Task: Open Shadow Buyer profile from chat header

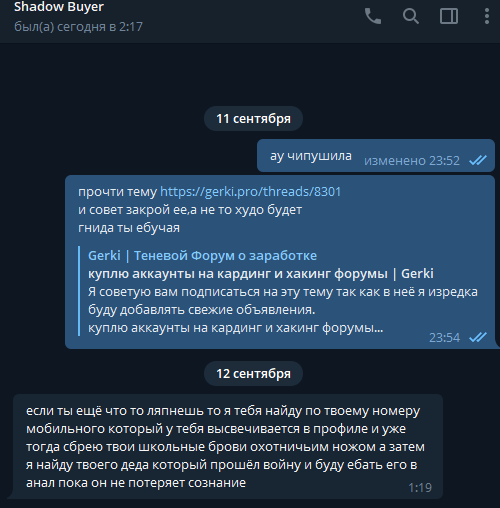Action: [59, 7]
